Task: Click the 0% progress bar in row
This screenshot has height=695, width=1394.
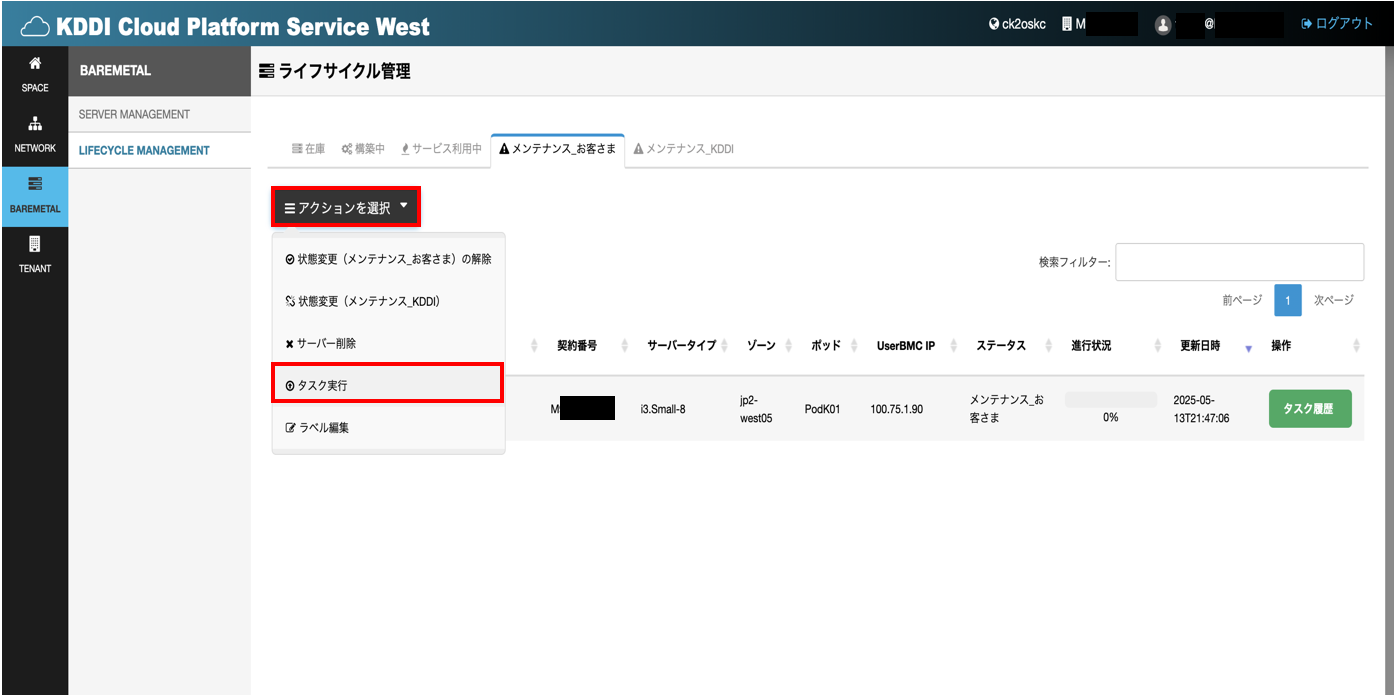Action: (x=1110, y=400)
